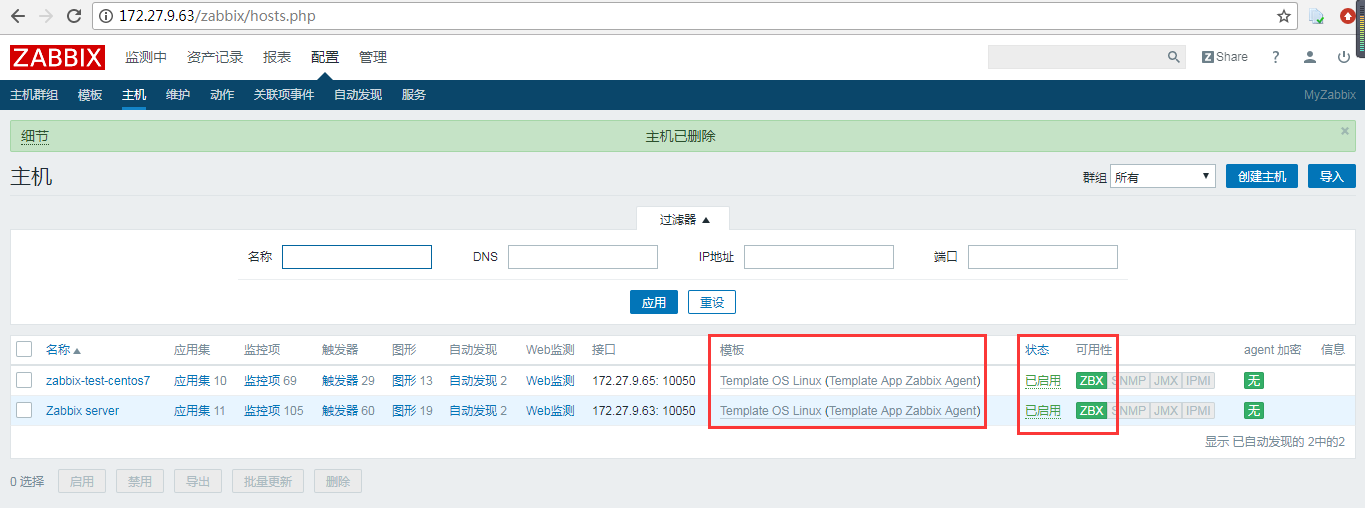
Task: Switch to 动作 submenu
Action: click(222, 95)
